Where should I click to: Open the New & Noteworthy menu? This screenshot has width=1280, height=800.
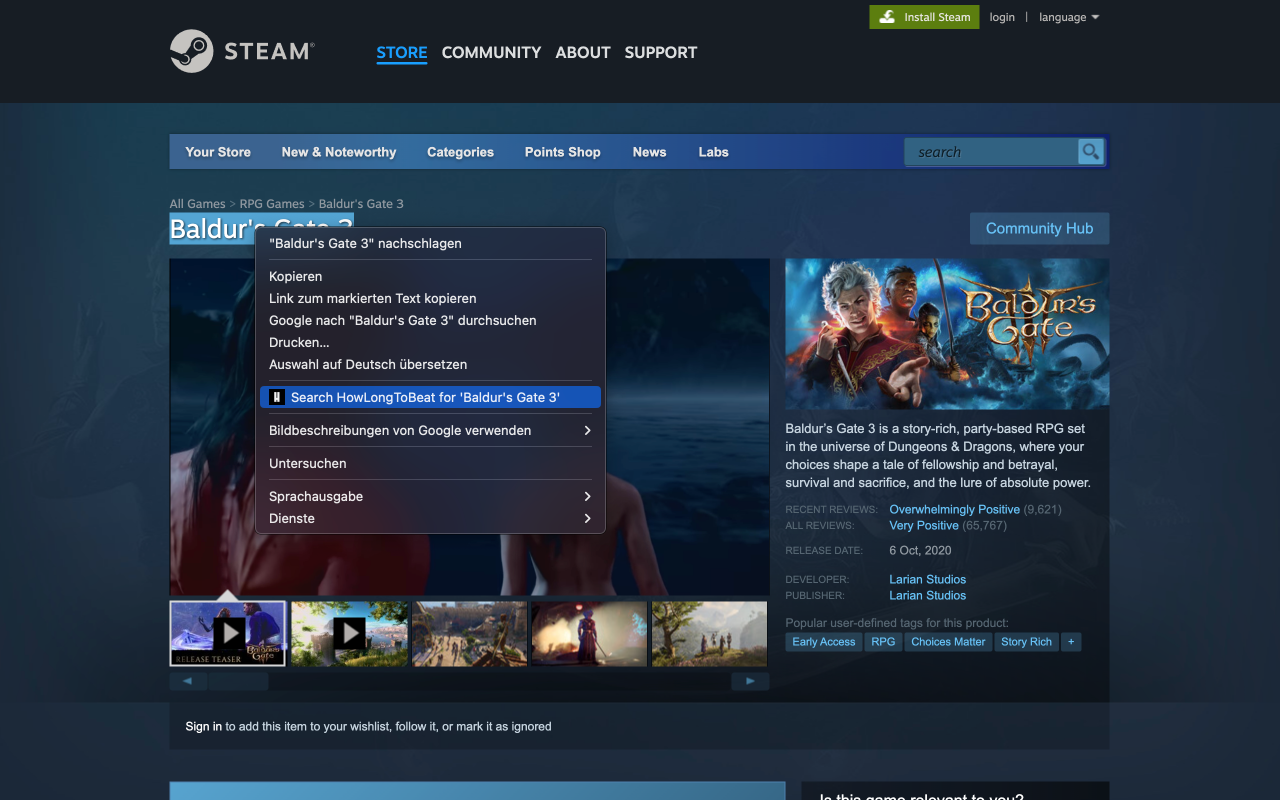(x=339, y=152)
